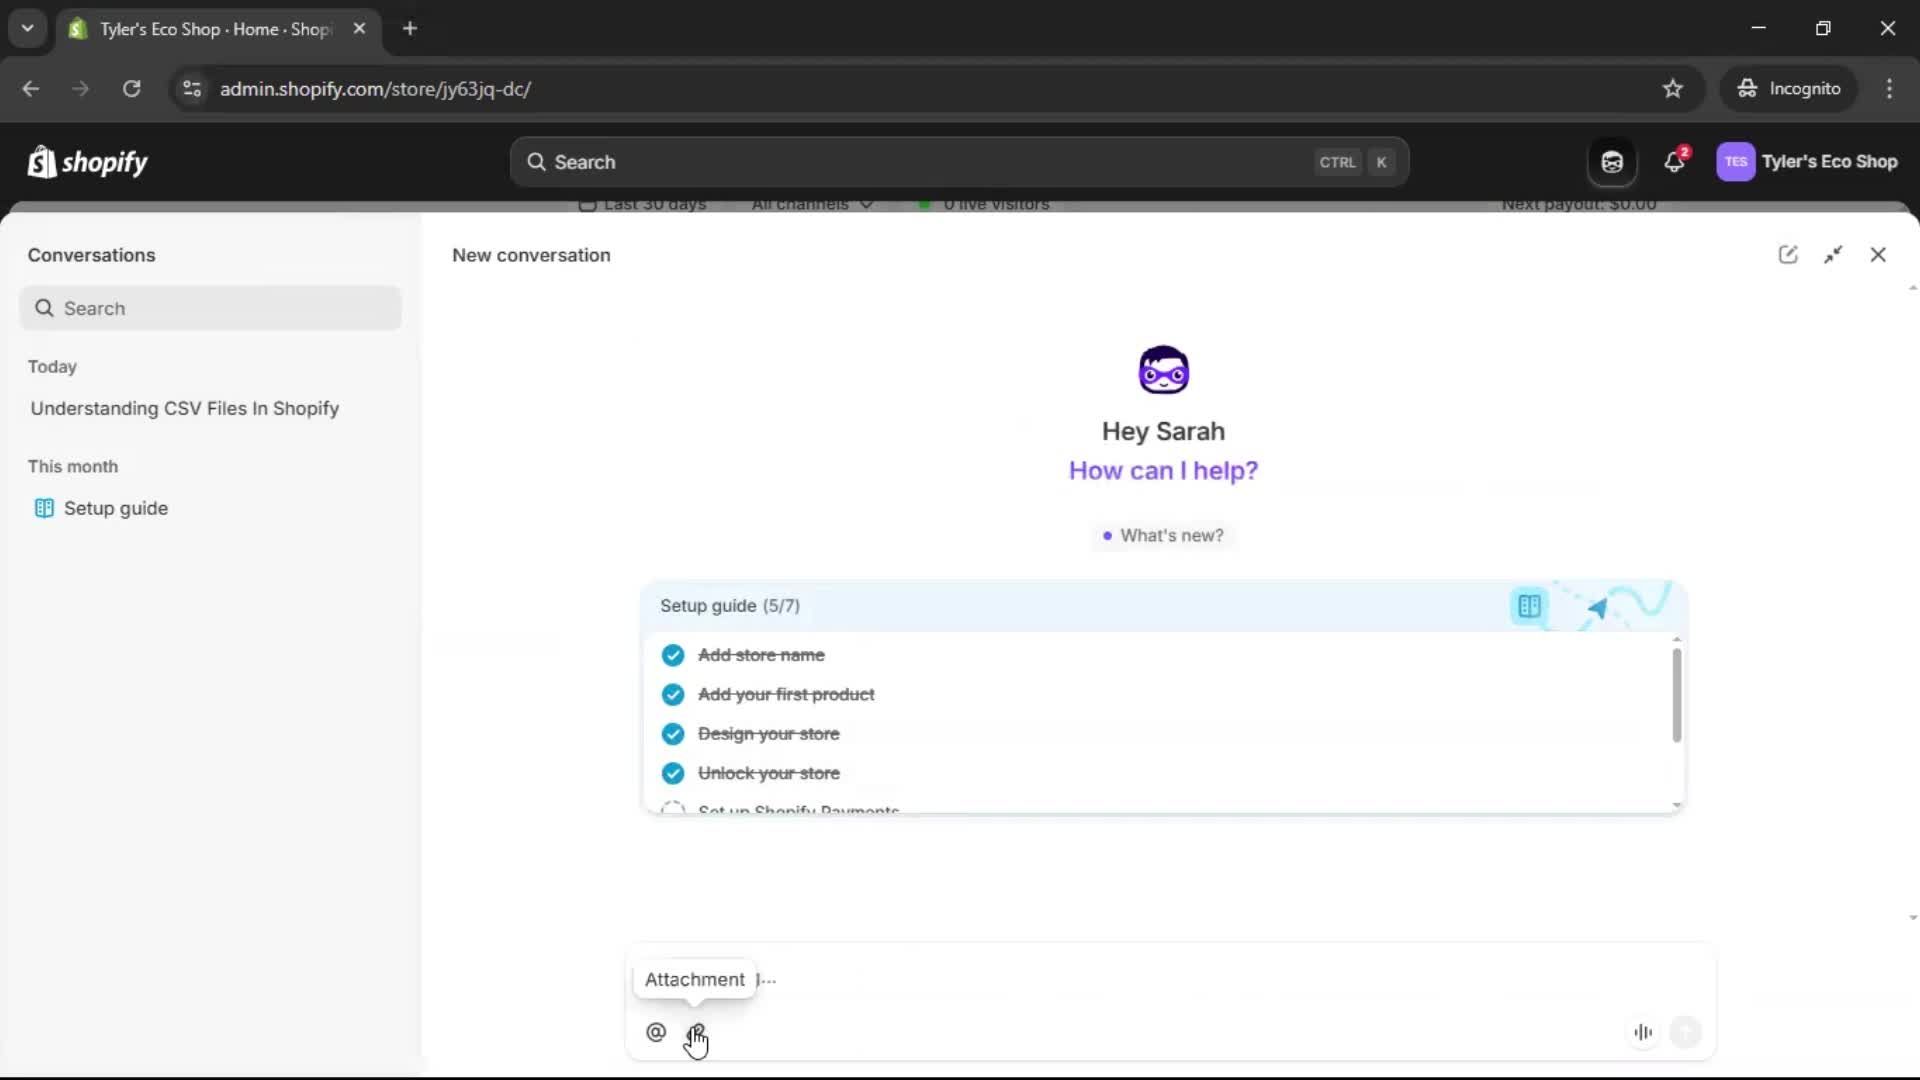Screen dimensions: 1920x1080
Task: Attach a file using the Attachment paperclip icon
Action: click(x=697, y=1032)
